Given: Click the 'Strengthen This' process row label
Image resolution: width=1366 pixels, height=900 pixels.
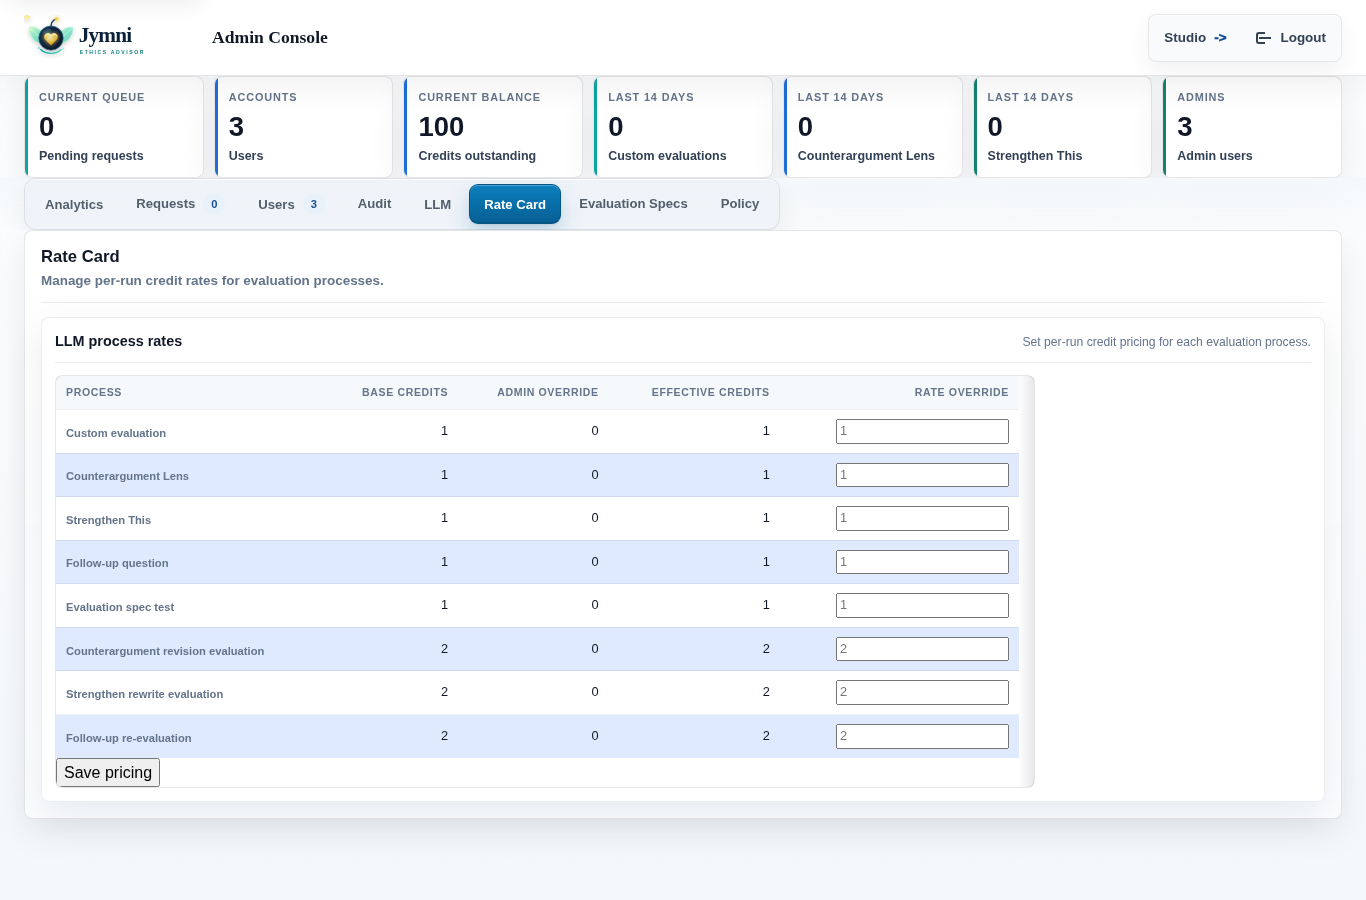Looking at the screenshot, I should point(108,520).
